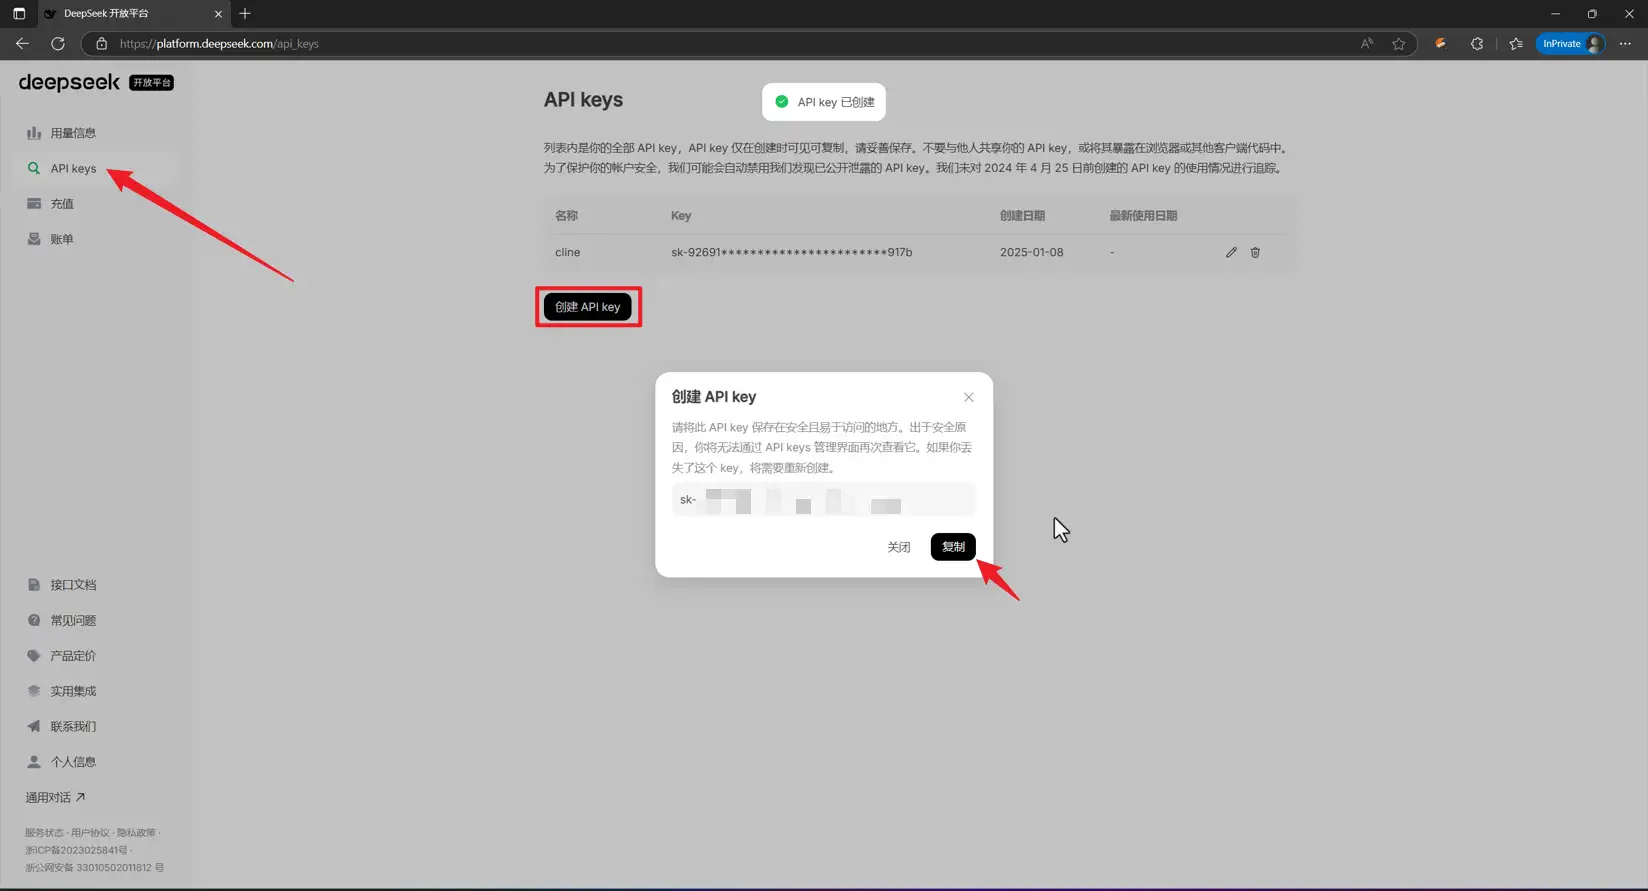This screenshot has height=891, width=1648.
Task: Add this page to favorites
Action: pos(1398,44)
